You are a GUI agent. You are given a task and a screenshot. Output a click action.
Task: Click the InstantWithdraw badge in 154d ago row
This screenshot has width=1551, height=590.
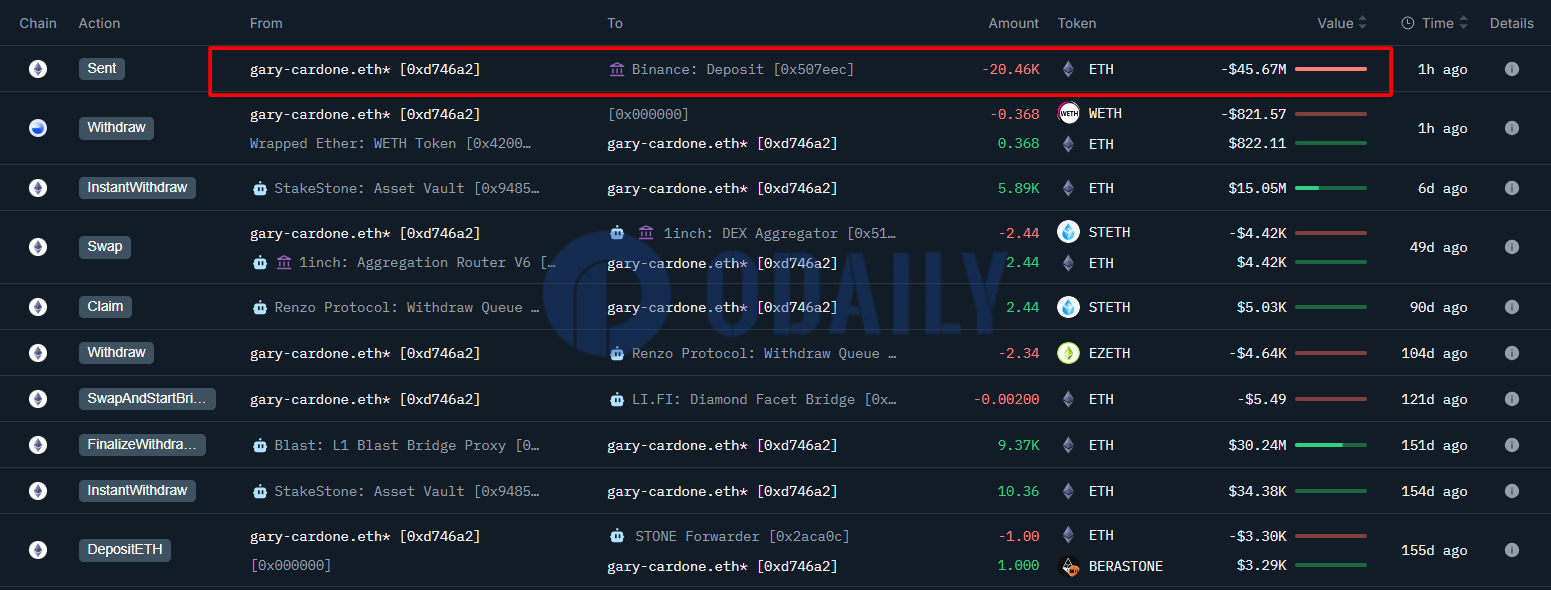coord(137,491)
